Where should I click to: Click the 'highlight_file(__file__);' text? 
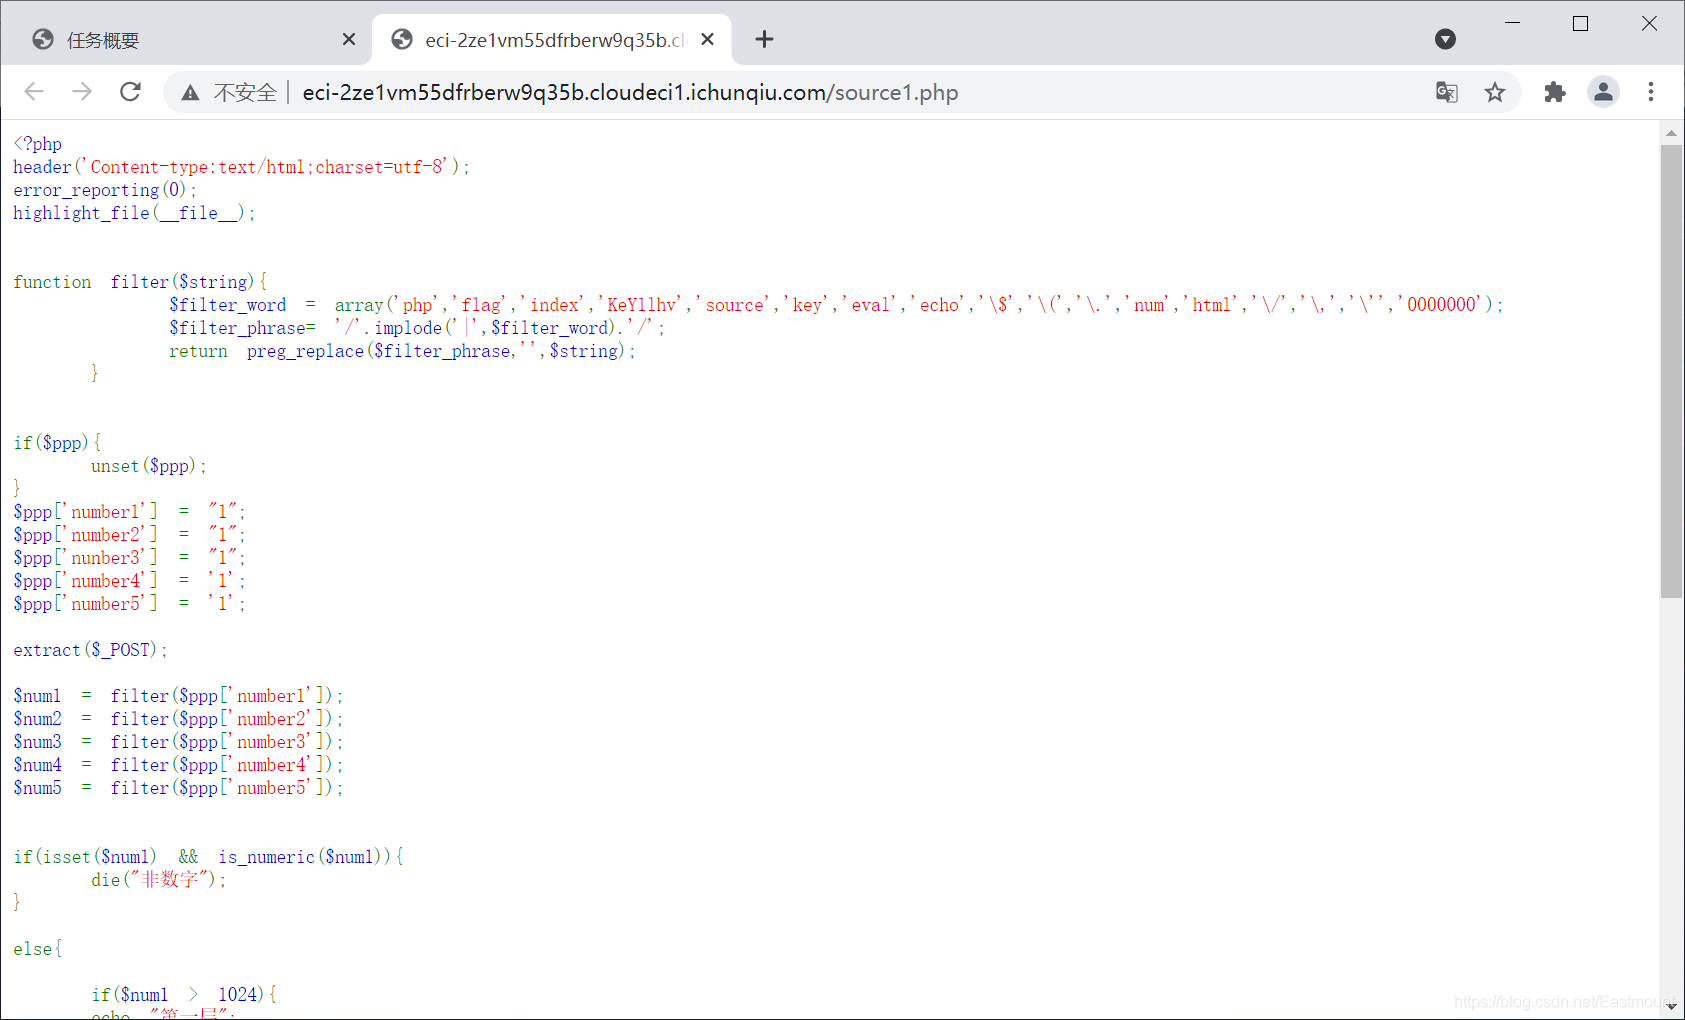134,213
